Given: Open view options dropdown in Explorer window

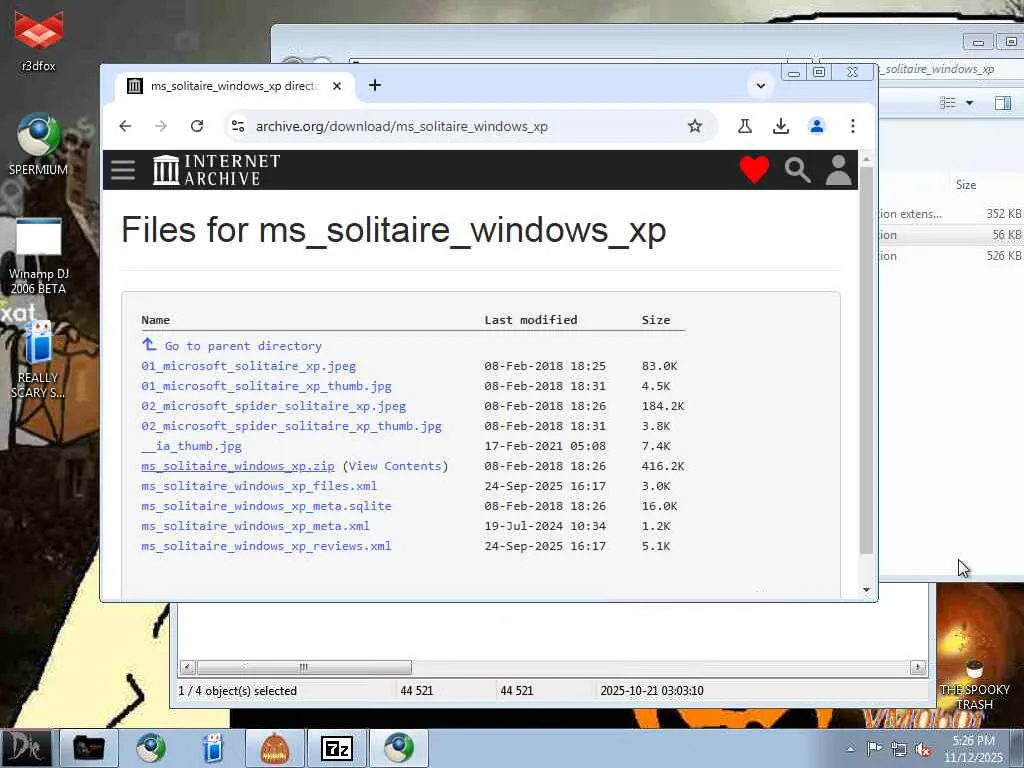Looking at the screenshot, I should click(x=969, y=103).
